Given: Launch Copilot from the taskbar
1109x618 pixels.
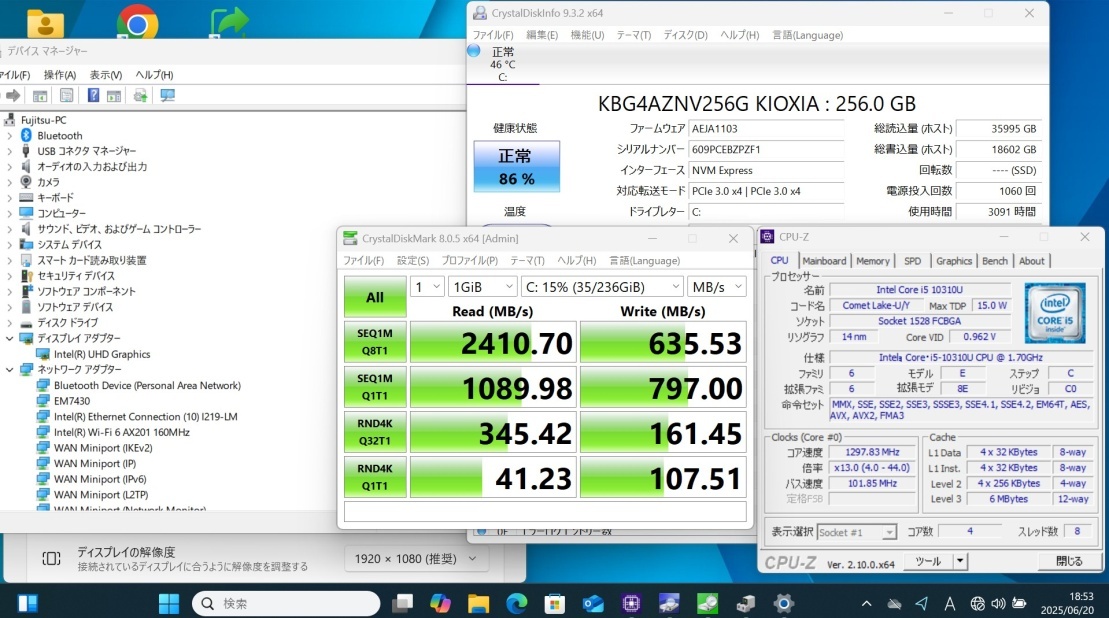Looking at the screenshot, I should click(x=440, y=603).
